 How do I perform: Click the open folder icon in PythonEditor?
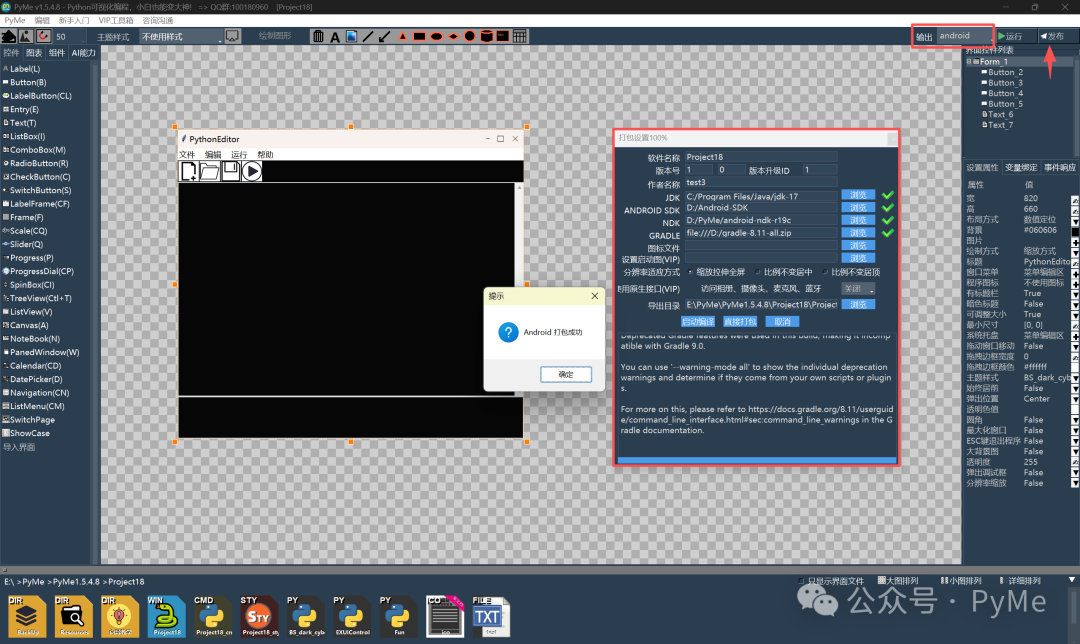(x=210, y=171)
